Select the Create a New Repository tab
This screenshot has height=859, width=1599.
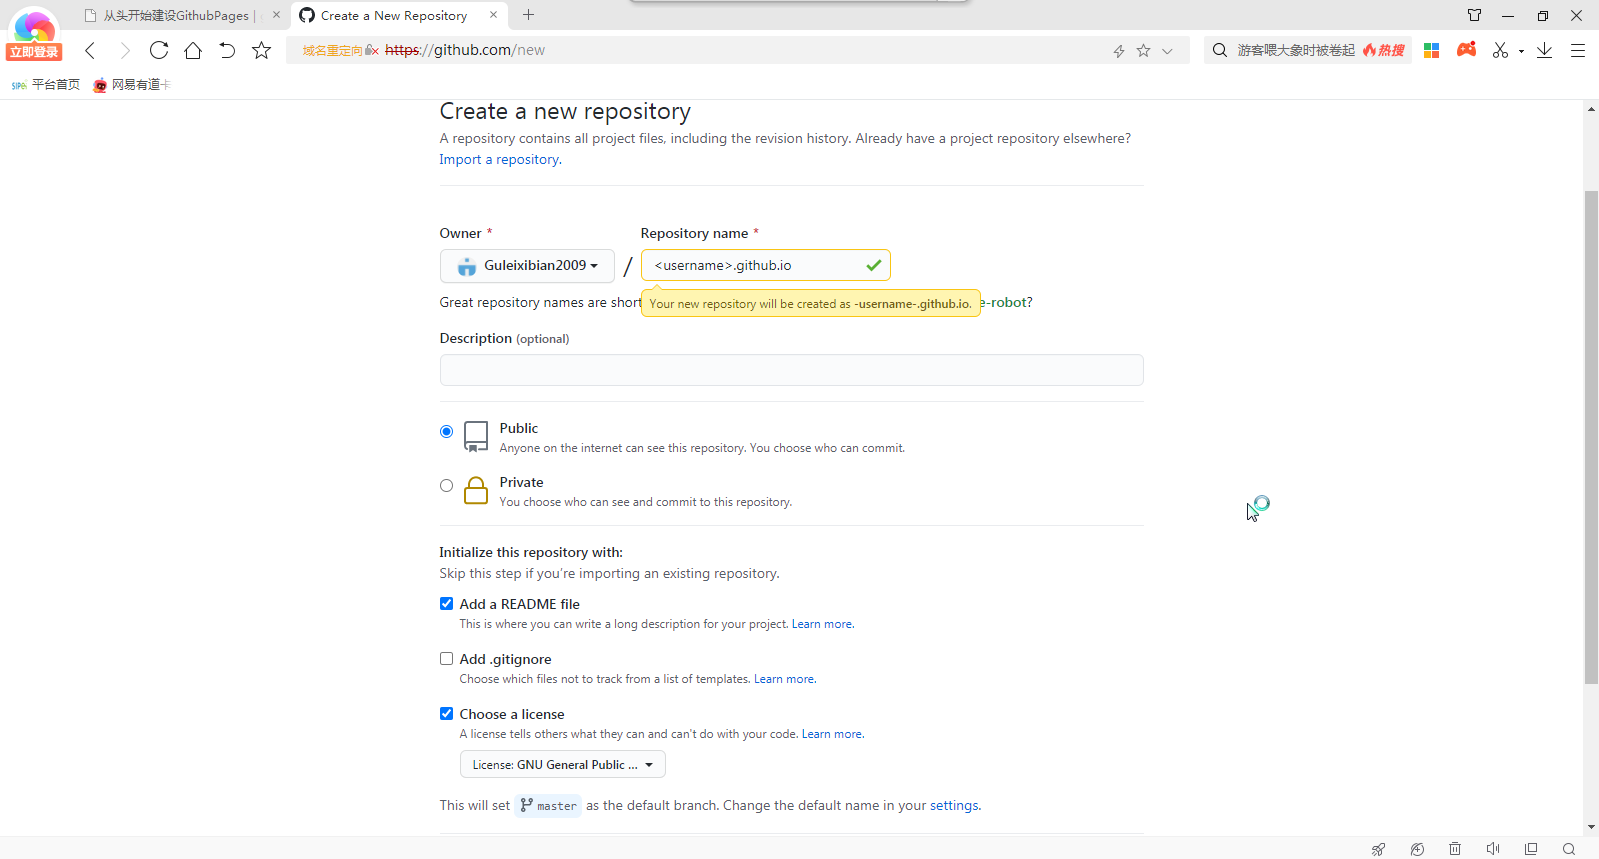[394, 16]
